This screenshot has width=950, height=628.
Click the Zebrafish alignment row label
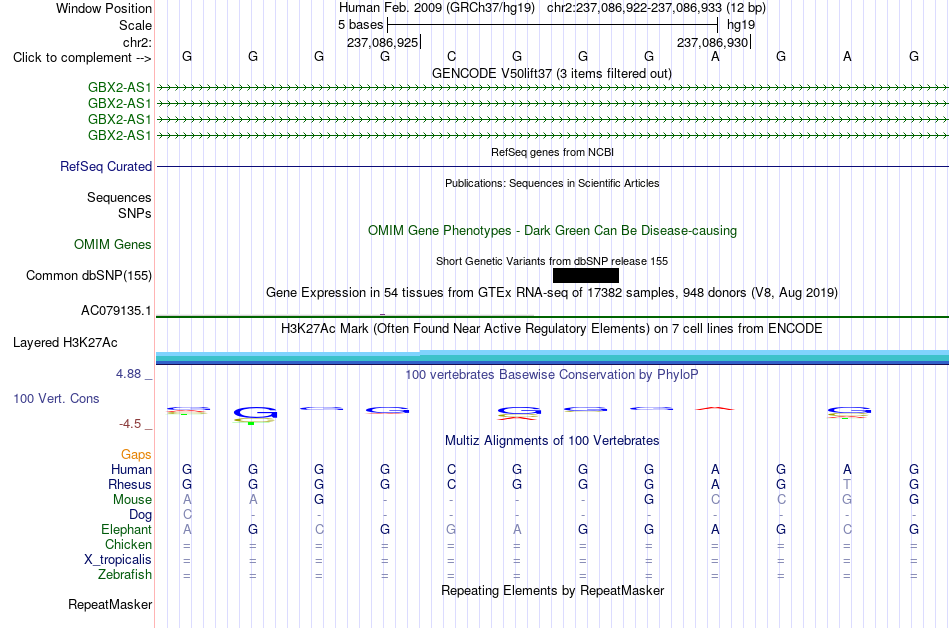(125, 575)
